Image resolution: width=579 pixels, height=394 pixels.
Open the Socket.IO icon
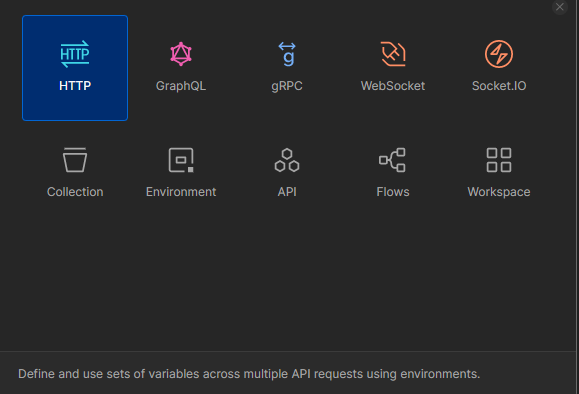pos(499,54)
